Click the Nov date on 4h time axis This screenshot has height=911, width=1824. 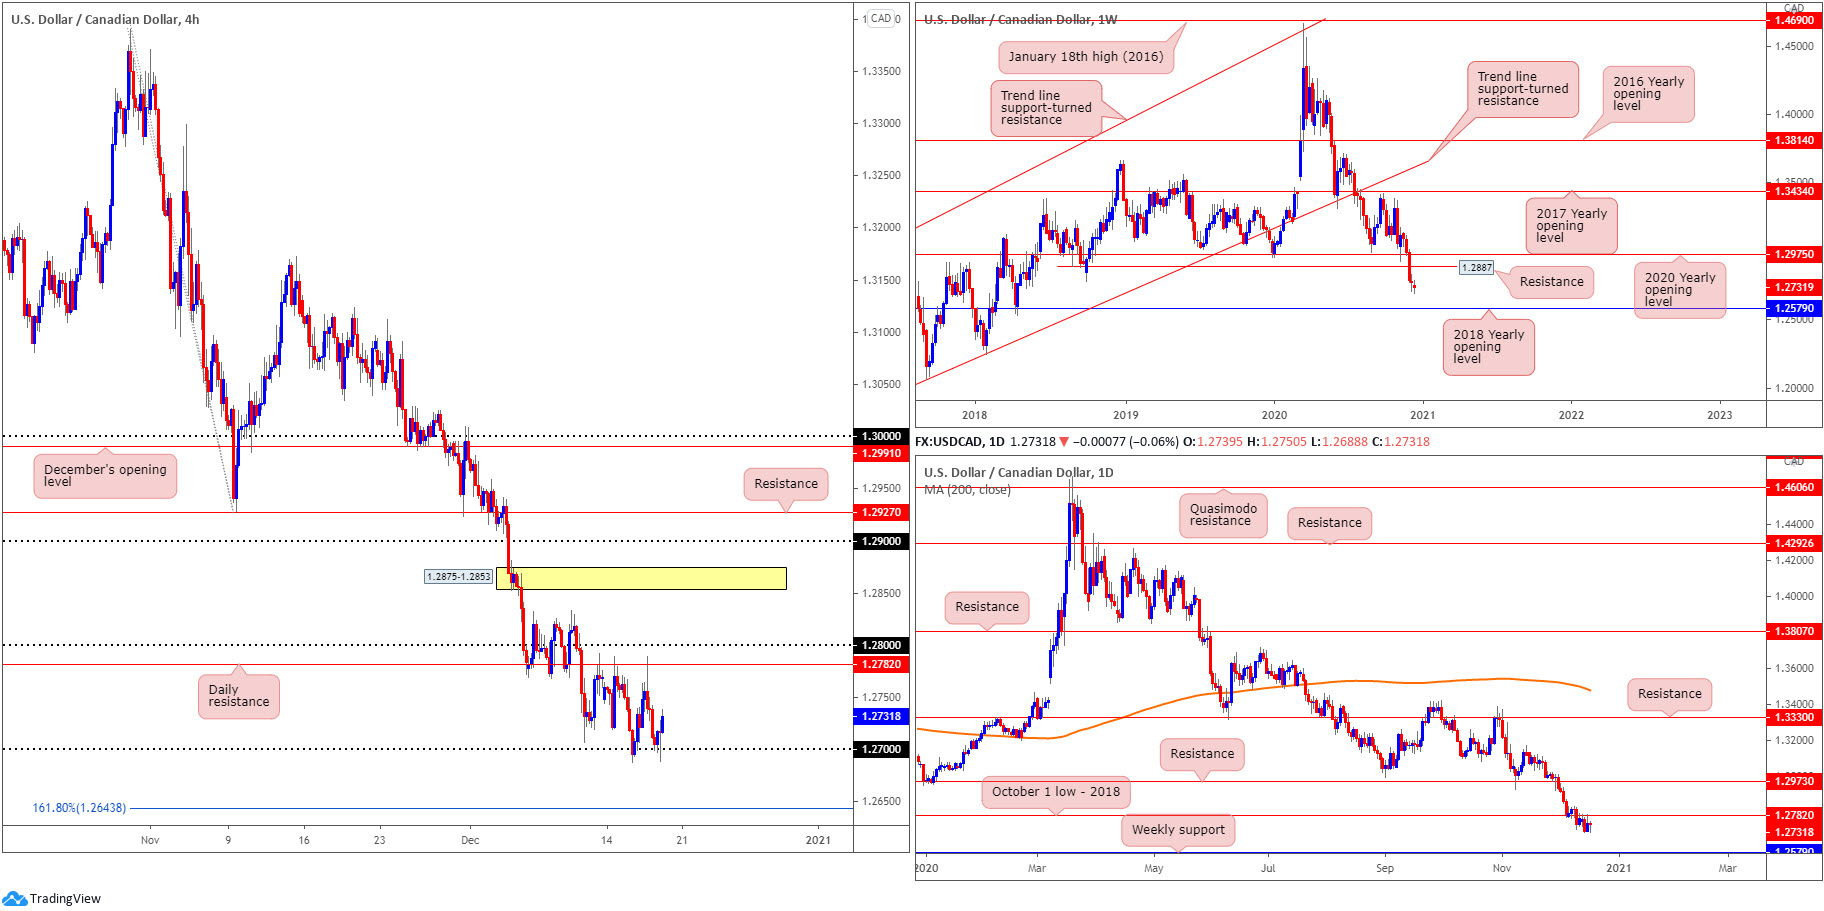pos(150,840)
